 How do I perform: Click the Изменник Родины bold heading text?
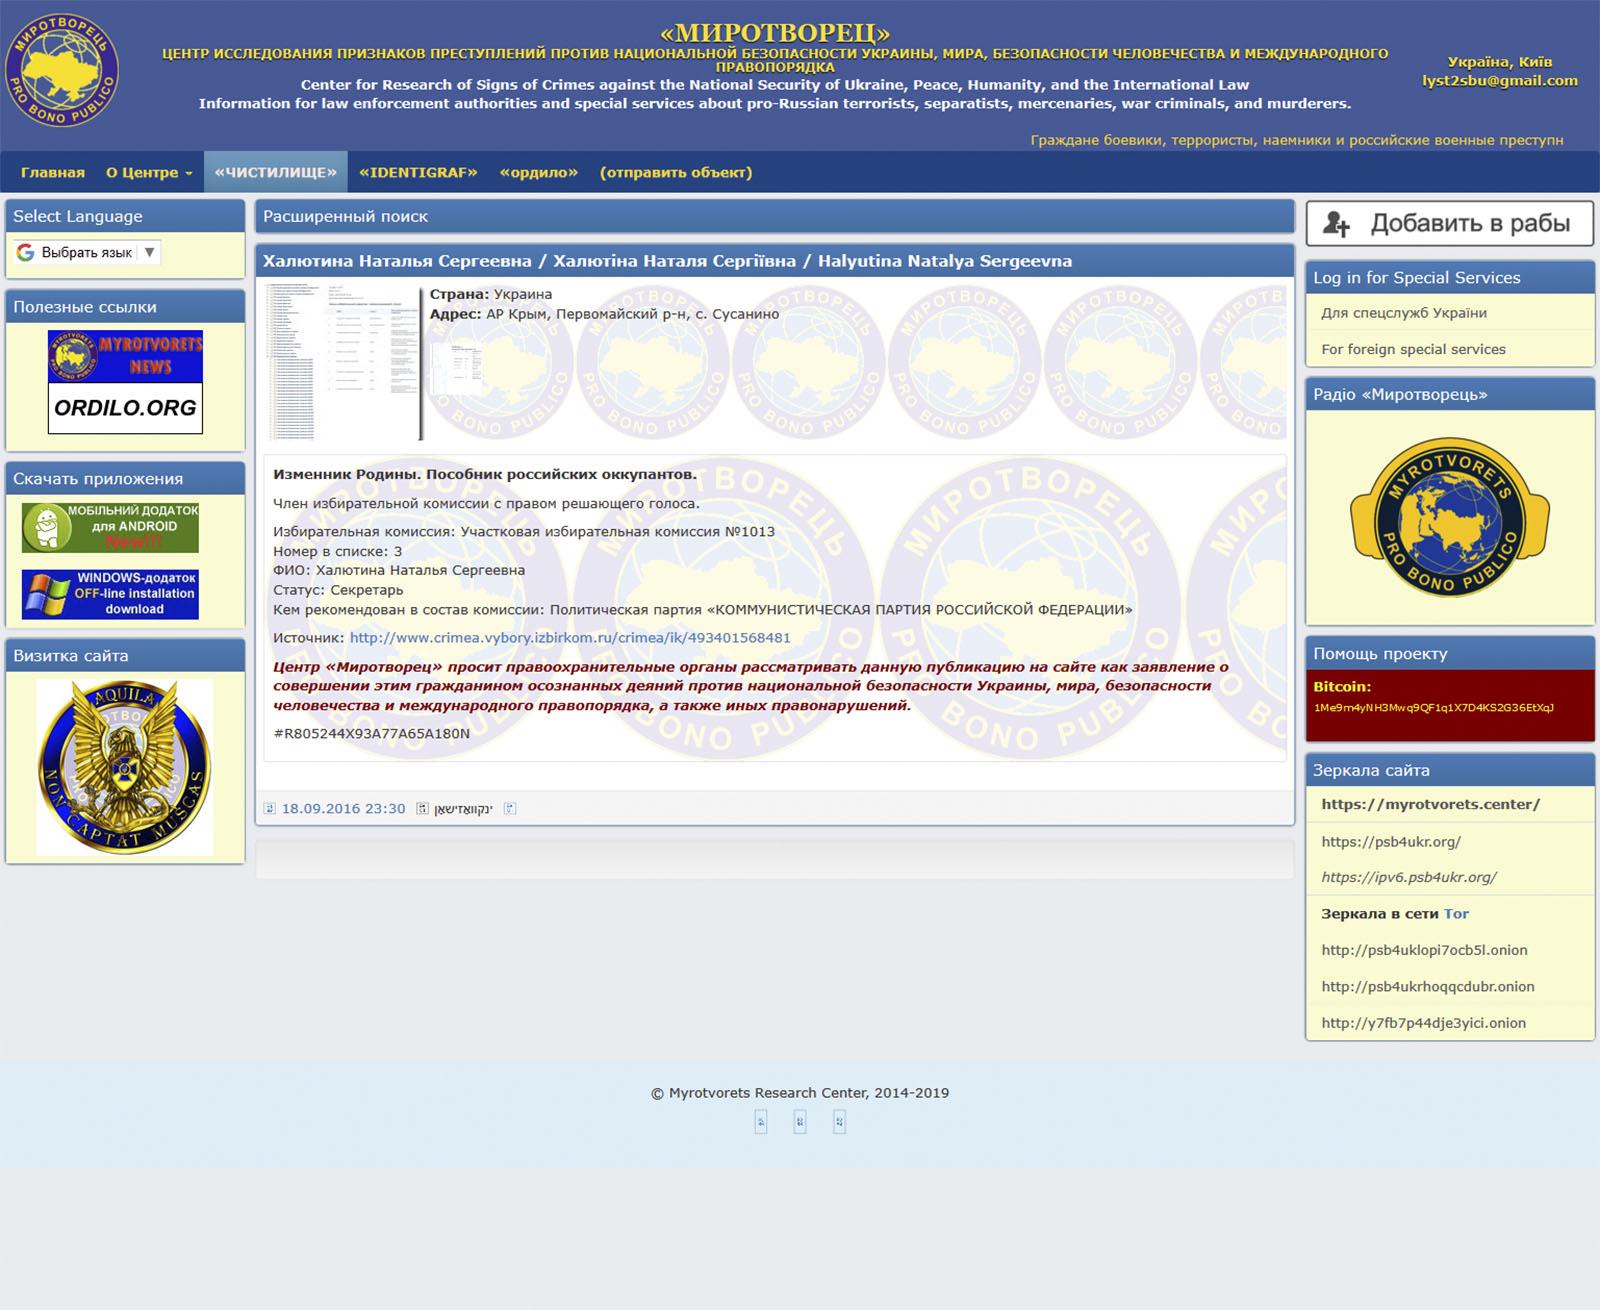[485, 474]
